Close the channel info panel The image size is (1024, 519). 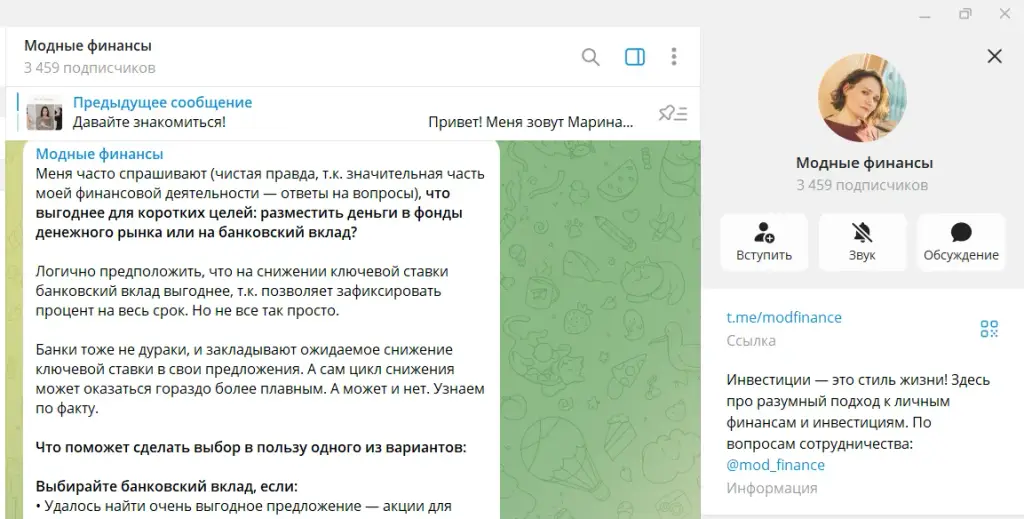tap(994, 56)
